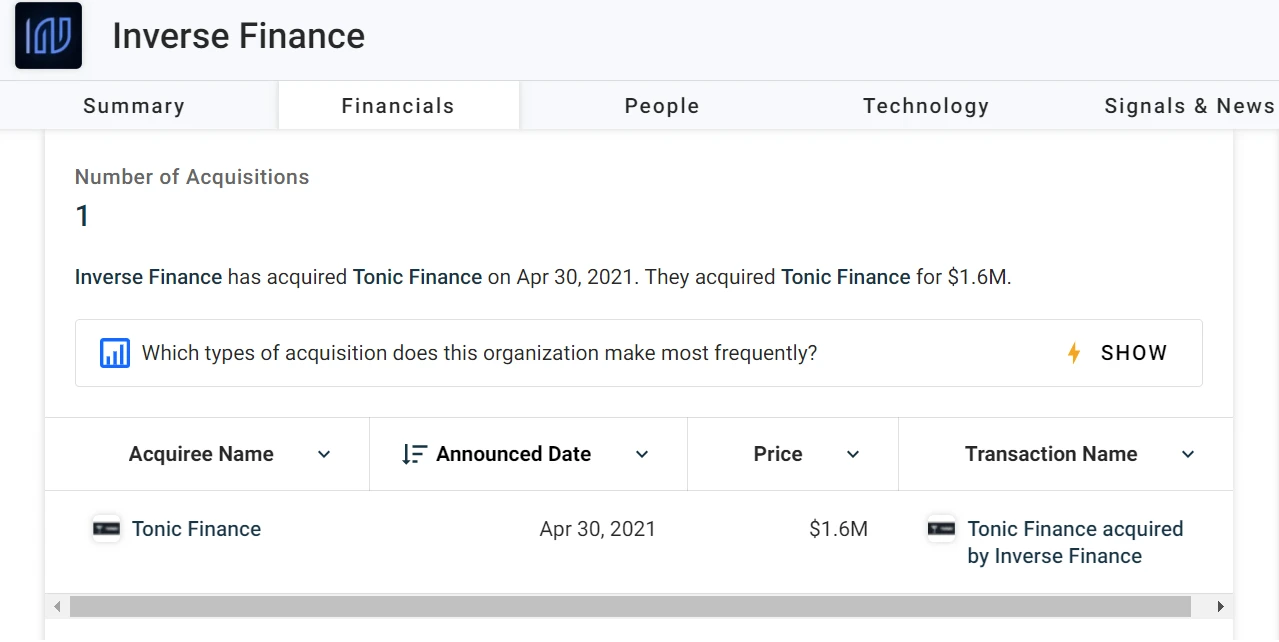Click the Inverse Finance logo icon
This screenshot has height=642, width=1279.
48,36
